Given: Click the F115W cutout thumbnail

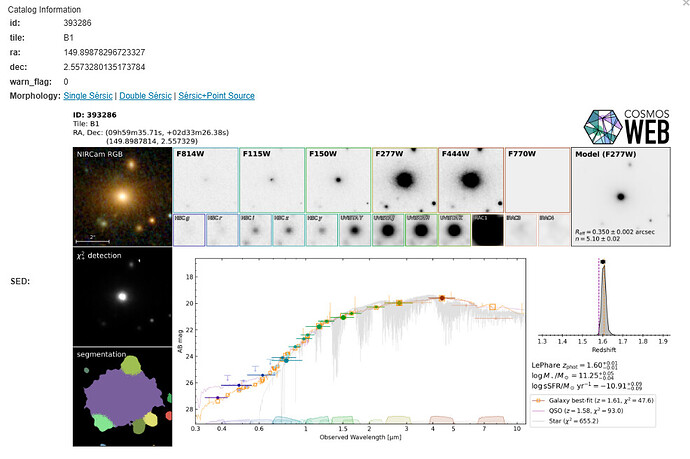Looking at the screenshot, I should point(272,180).
